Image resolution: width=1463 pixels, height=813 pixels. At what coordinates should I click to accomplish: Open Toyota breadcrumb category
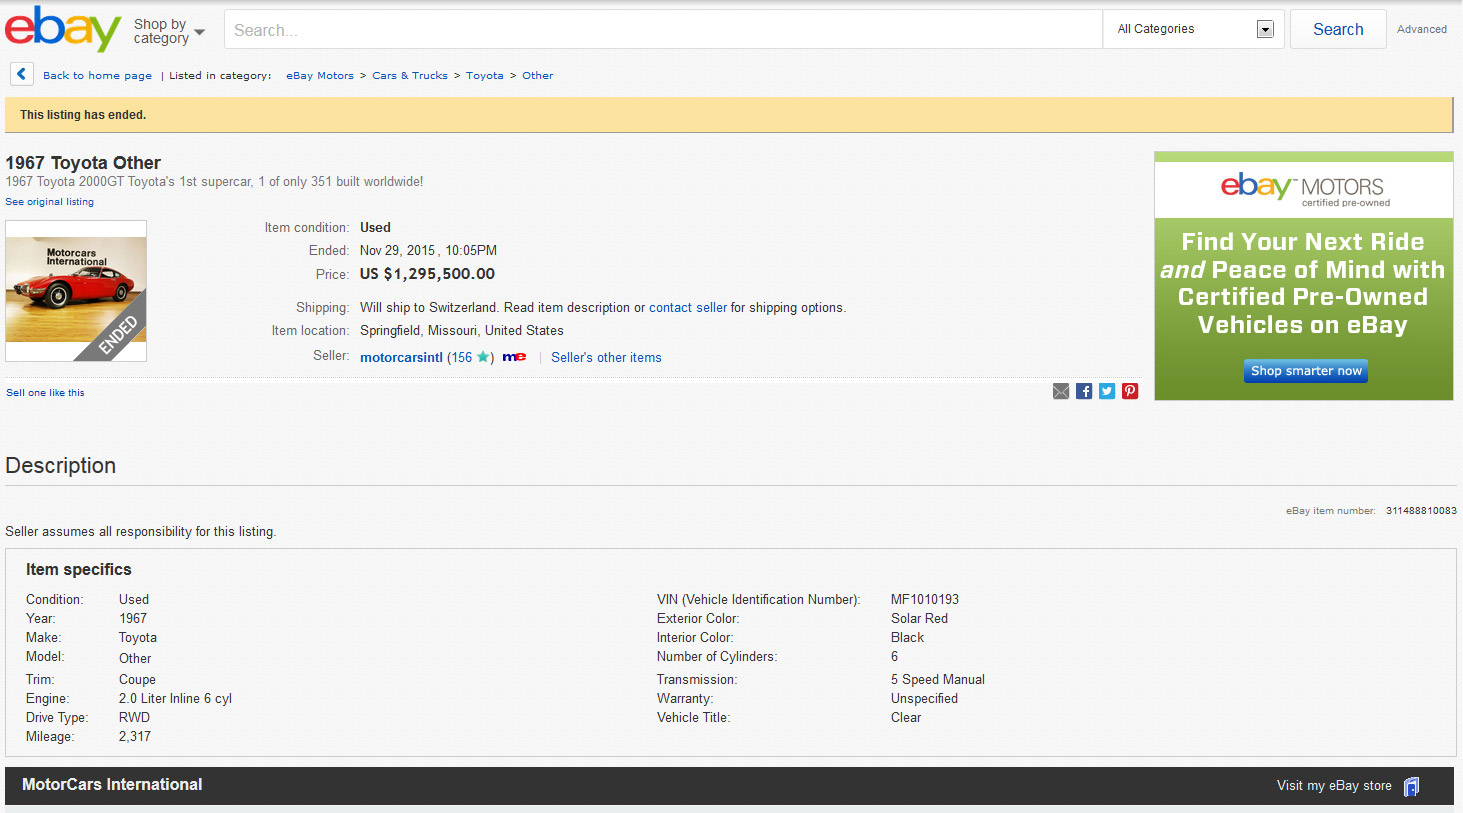[x=485, y=75]
